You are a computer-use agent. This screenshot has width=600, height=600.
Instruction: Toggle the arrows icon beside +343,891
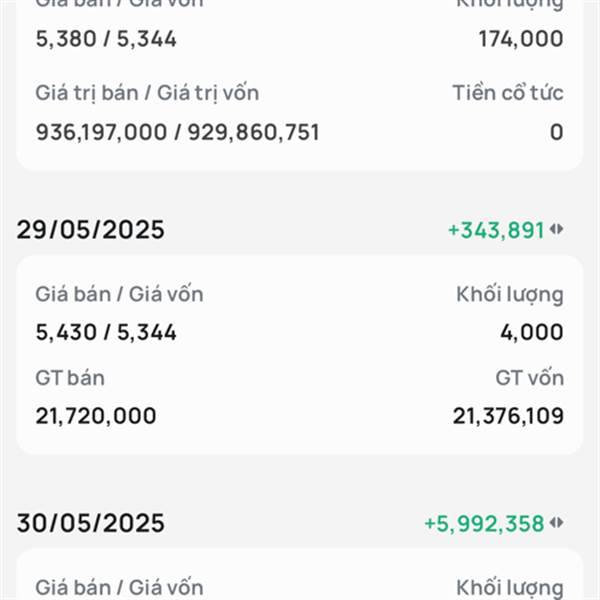click(x=556, y=230)
